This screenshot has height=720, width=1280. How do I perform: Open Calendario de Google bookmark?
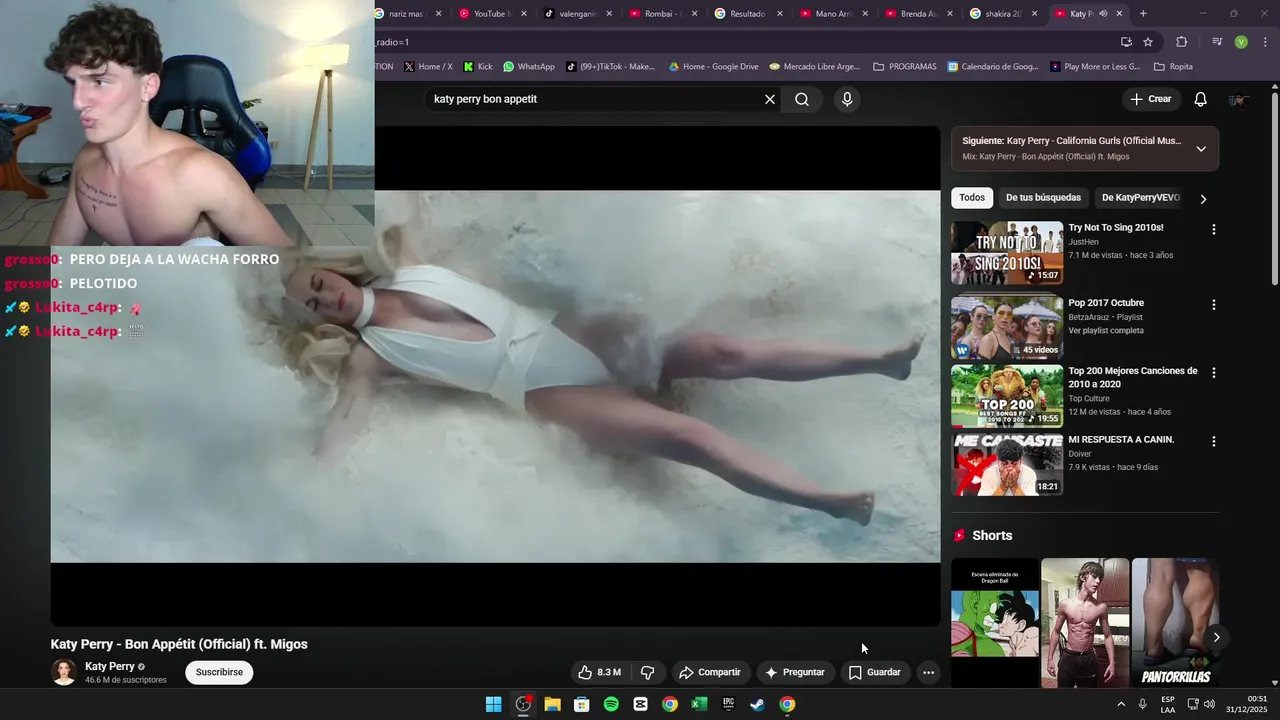point(992,67)
